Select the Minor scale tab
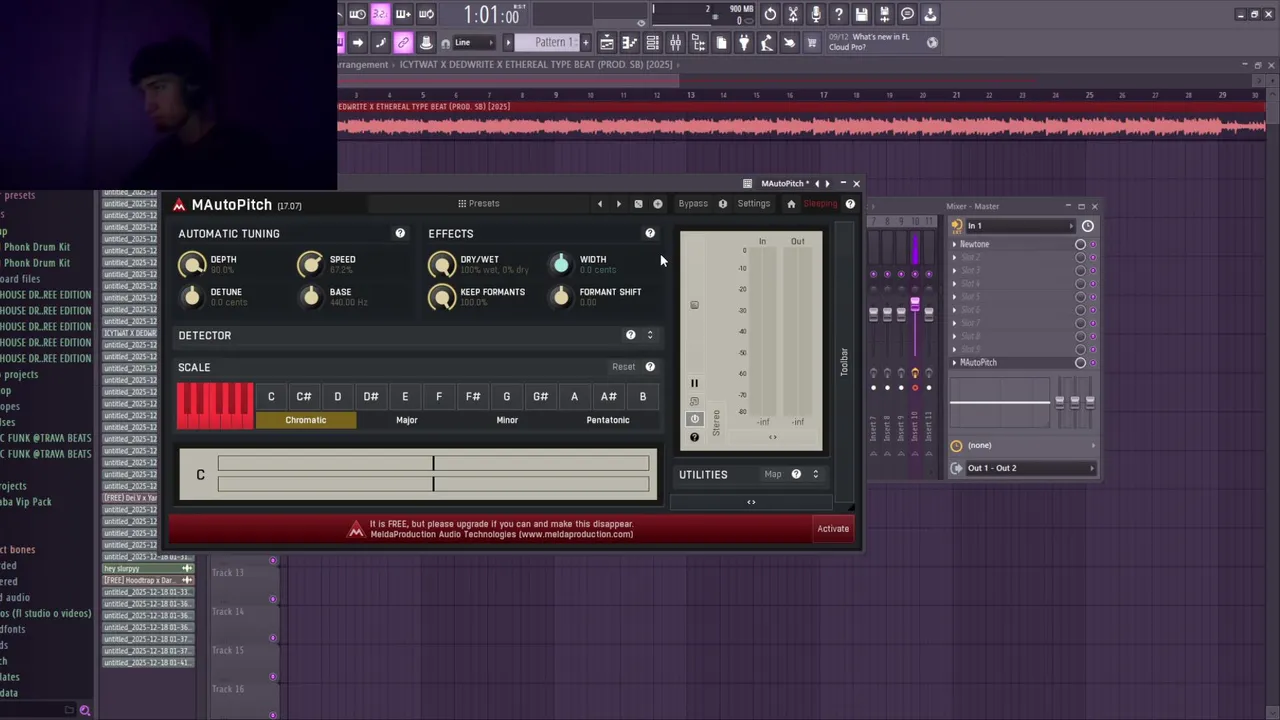 507,420
